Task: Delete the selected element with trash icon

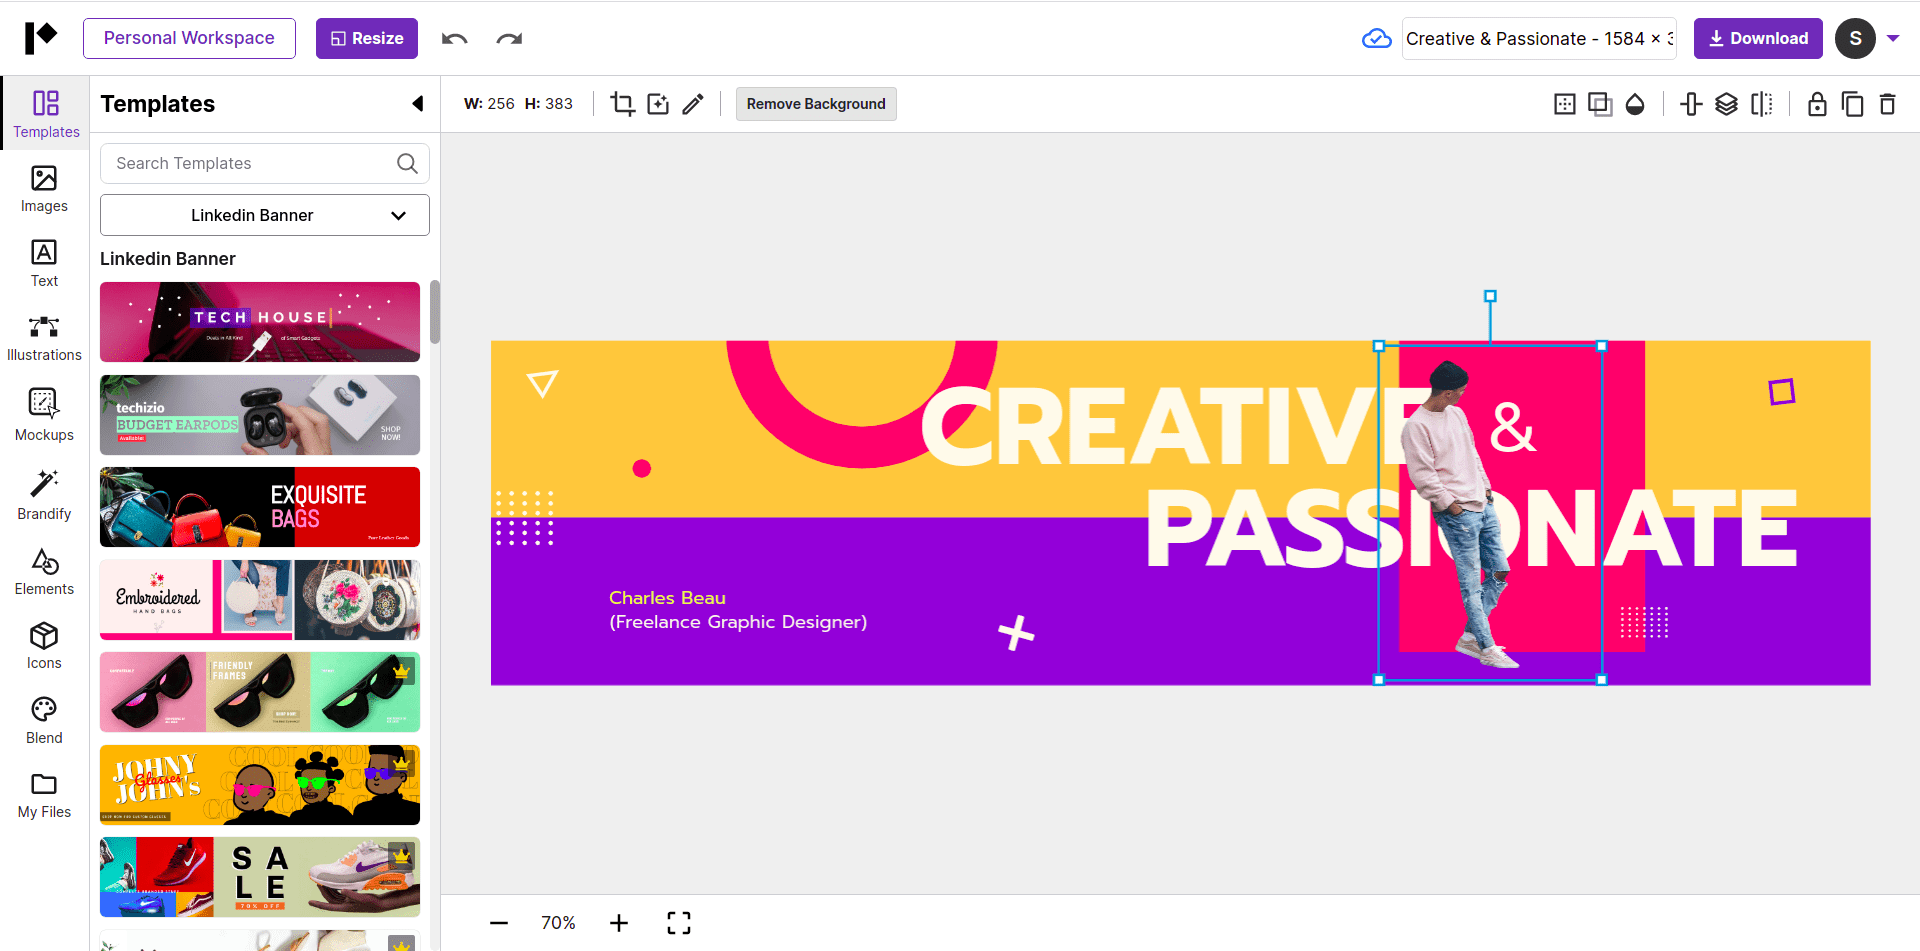Action: tap(1888, 103)
